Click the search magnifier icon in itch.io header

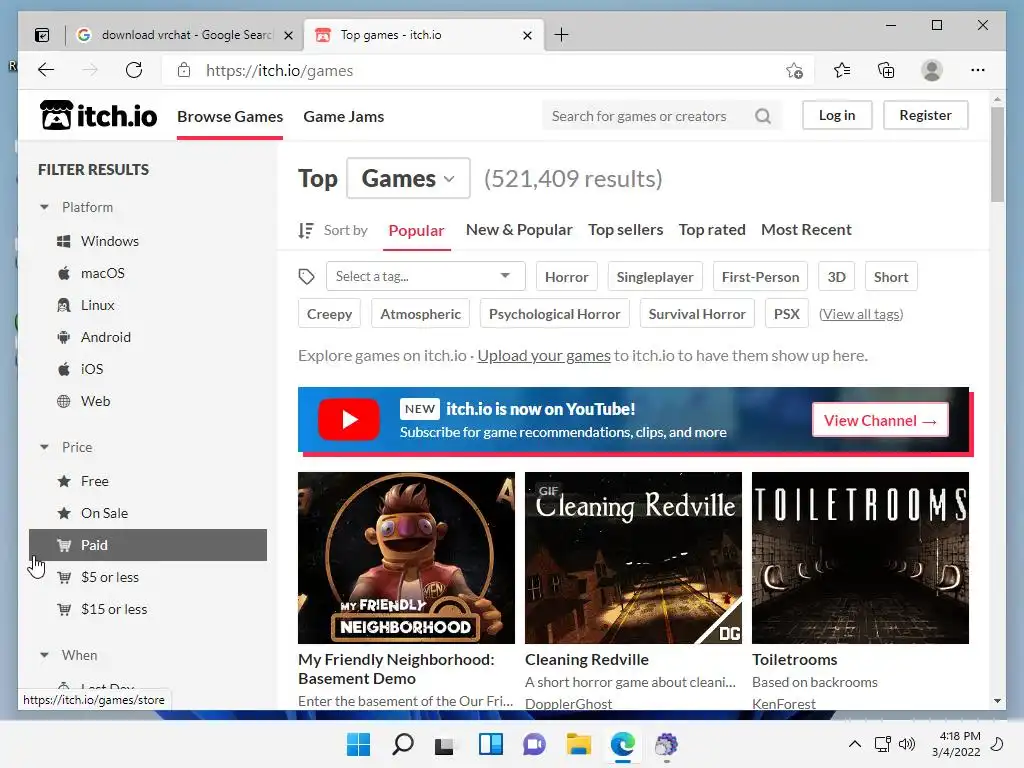coord(763,116)
